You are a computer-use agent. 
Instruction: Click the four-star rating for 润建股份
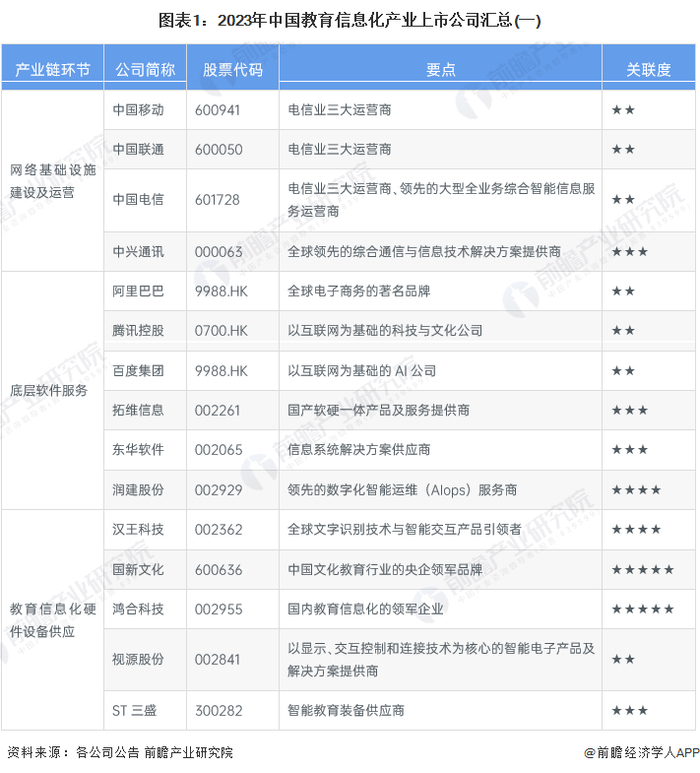pos(636,490)
